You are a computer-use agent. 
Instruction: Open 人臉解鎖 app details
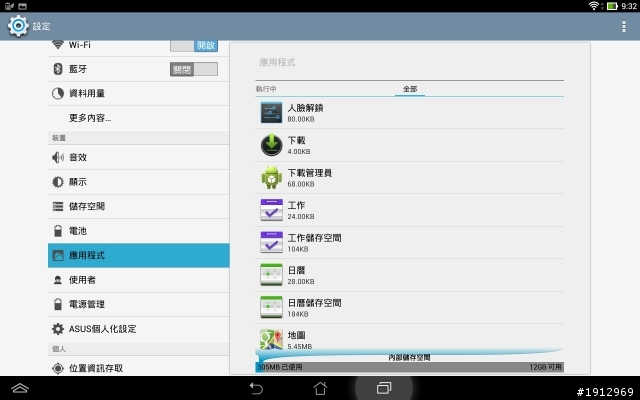tap(410, 113)
